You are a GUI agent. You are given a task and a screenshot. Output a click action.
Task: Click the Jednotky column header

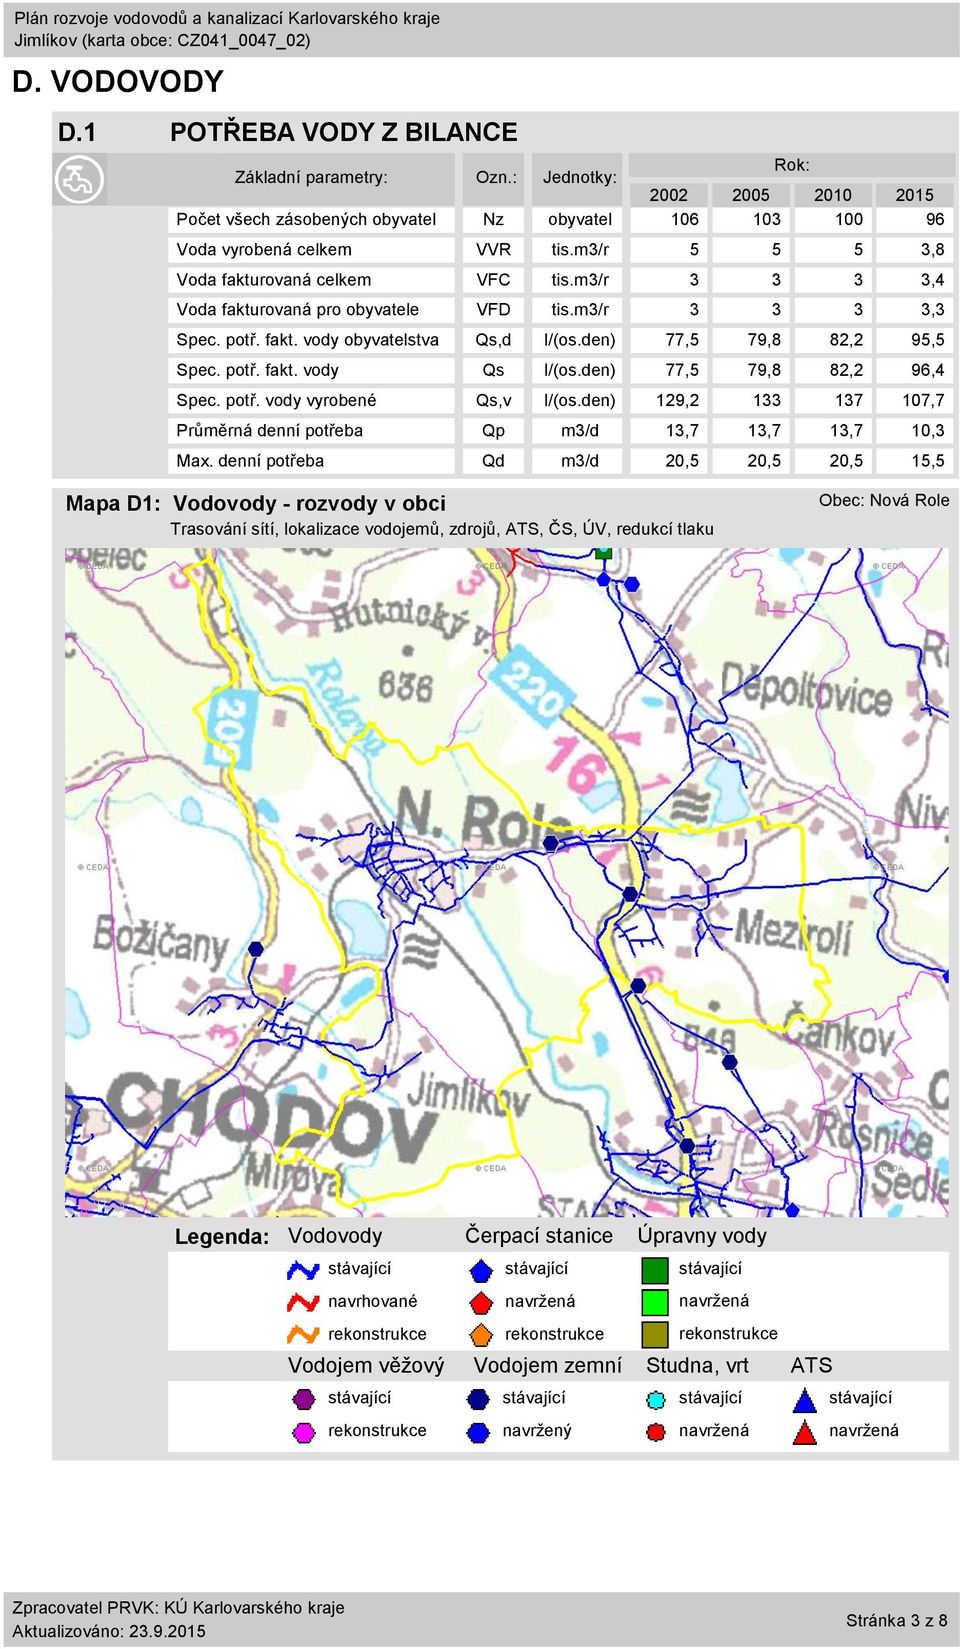point(580,177)
